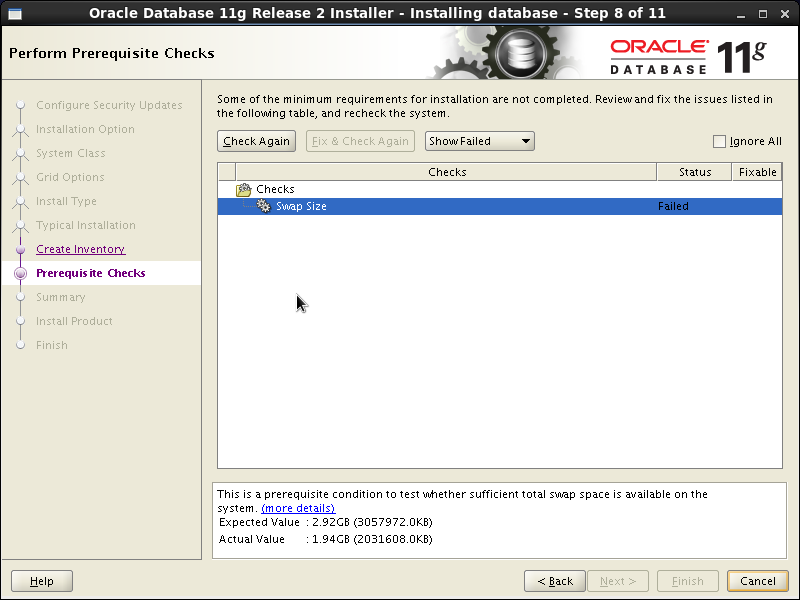Open the Show Failed dropdown
This screenshot has height=600, width=800.
[x=480, y=141]
